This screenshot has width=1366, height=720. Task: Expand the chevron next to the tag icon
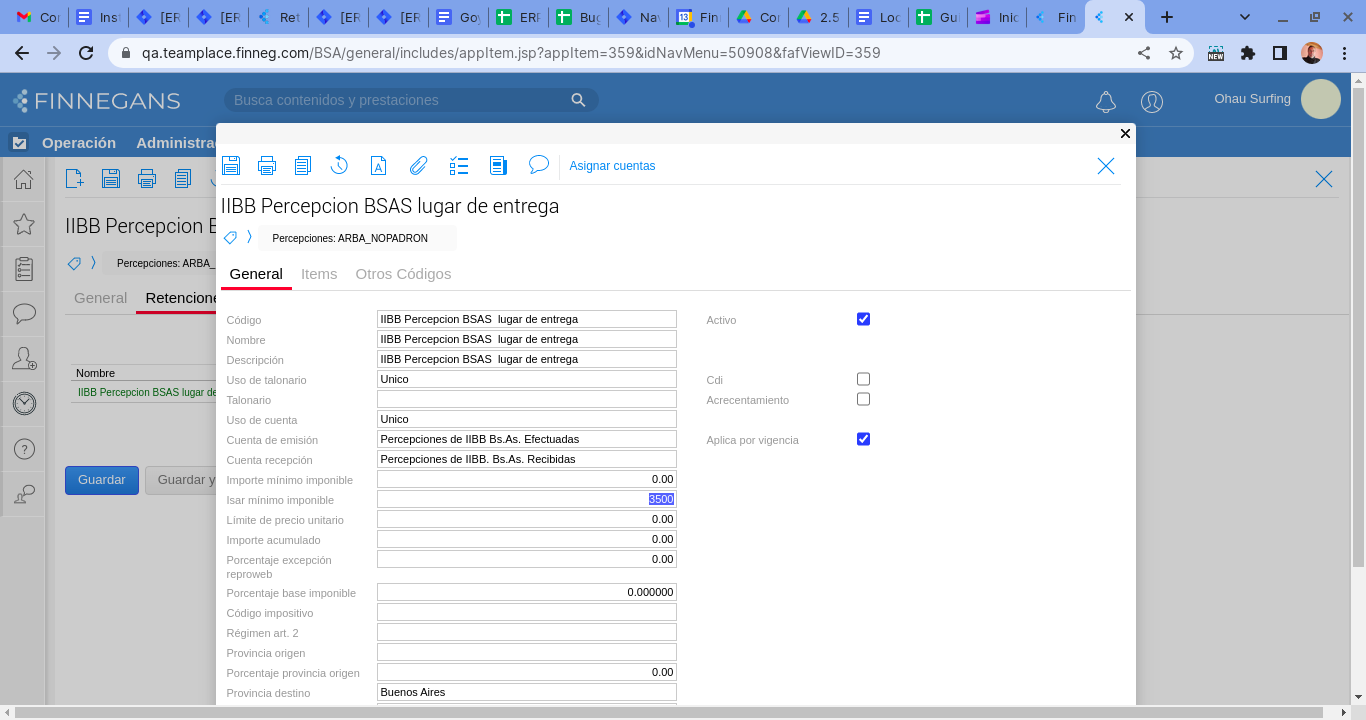pyautogui.click(x=249, y=238)
